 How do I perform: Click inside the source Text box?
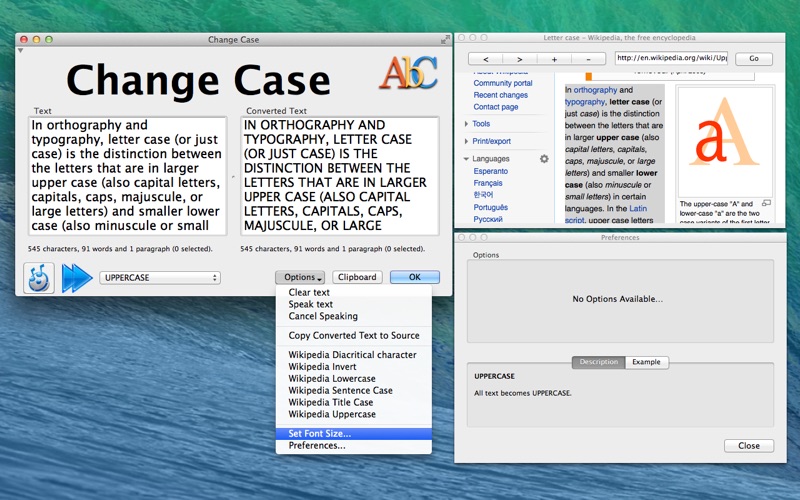(x=128, y=176)
